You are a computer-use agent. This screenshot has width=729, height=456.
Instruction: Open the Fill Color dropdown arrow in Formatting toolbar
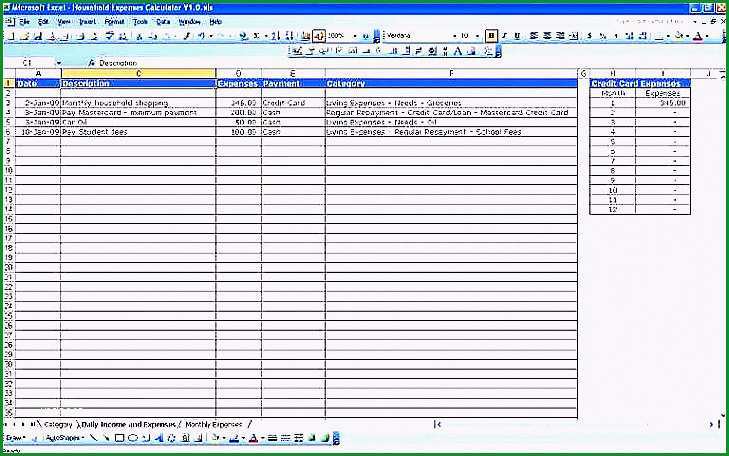coord(687,36)
